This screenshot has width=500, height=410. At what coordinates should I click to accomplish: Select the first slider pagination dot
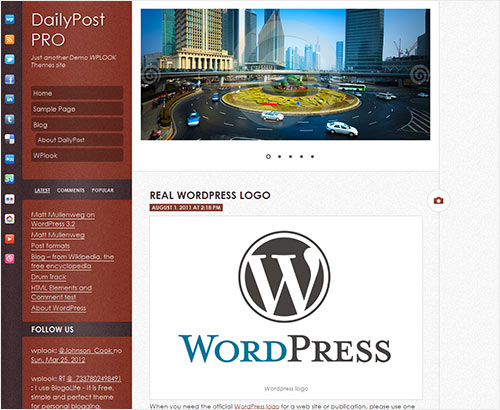268,156
